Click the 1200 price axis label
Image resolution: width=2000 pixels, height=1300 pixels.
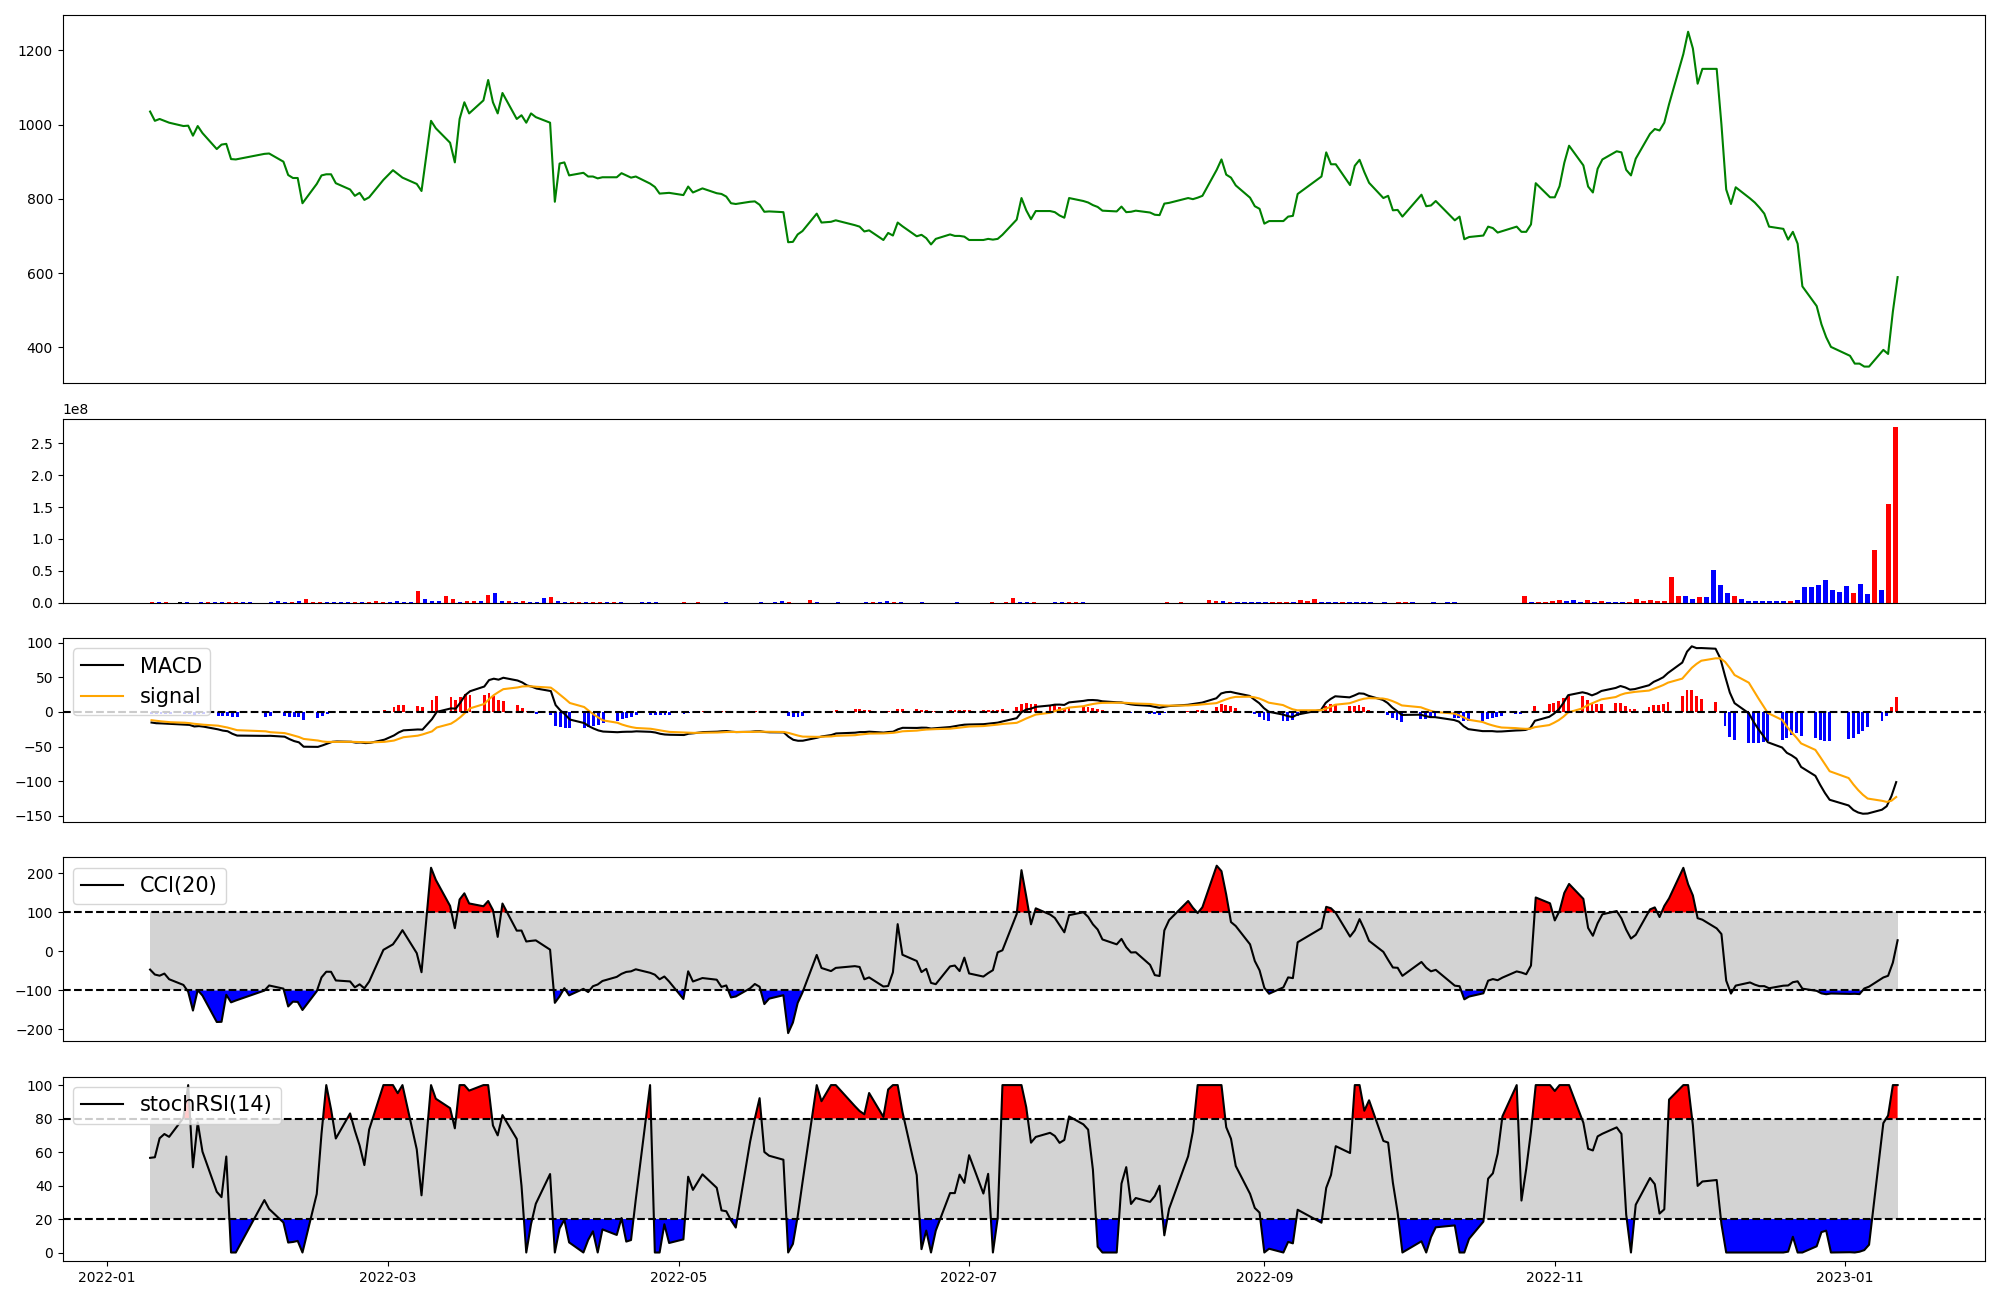35,51
